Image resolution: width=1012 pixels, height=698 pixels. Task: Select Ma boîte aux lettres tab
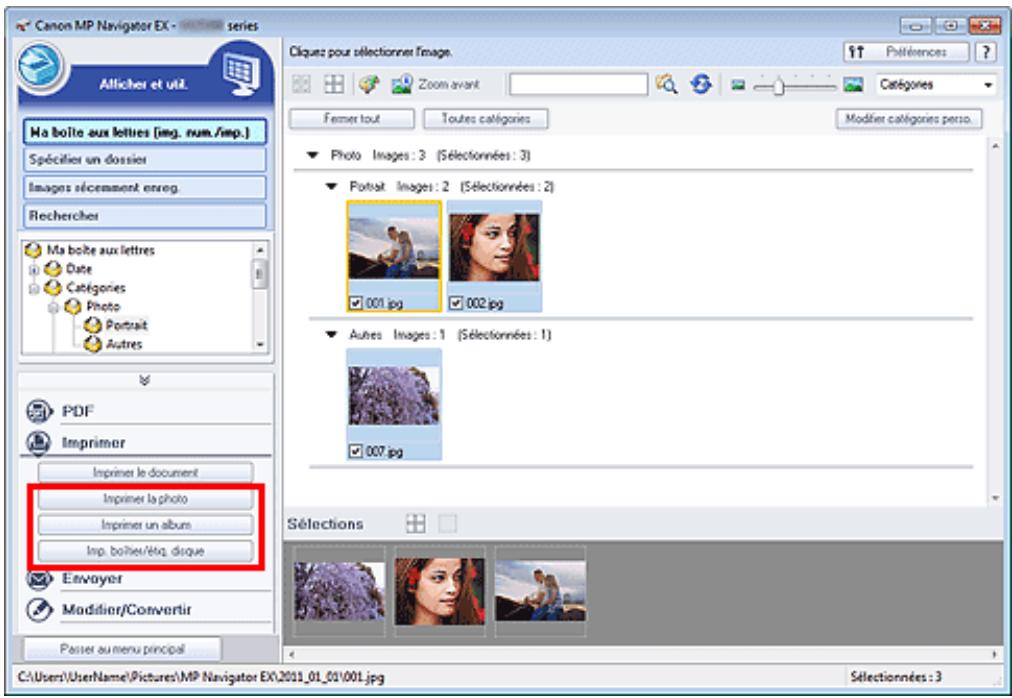[145, 132]
